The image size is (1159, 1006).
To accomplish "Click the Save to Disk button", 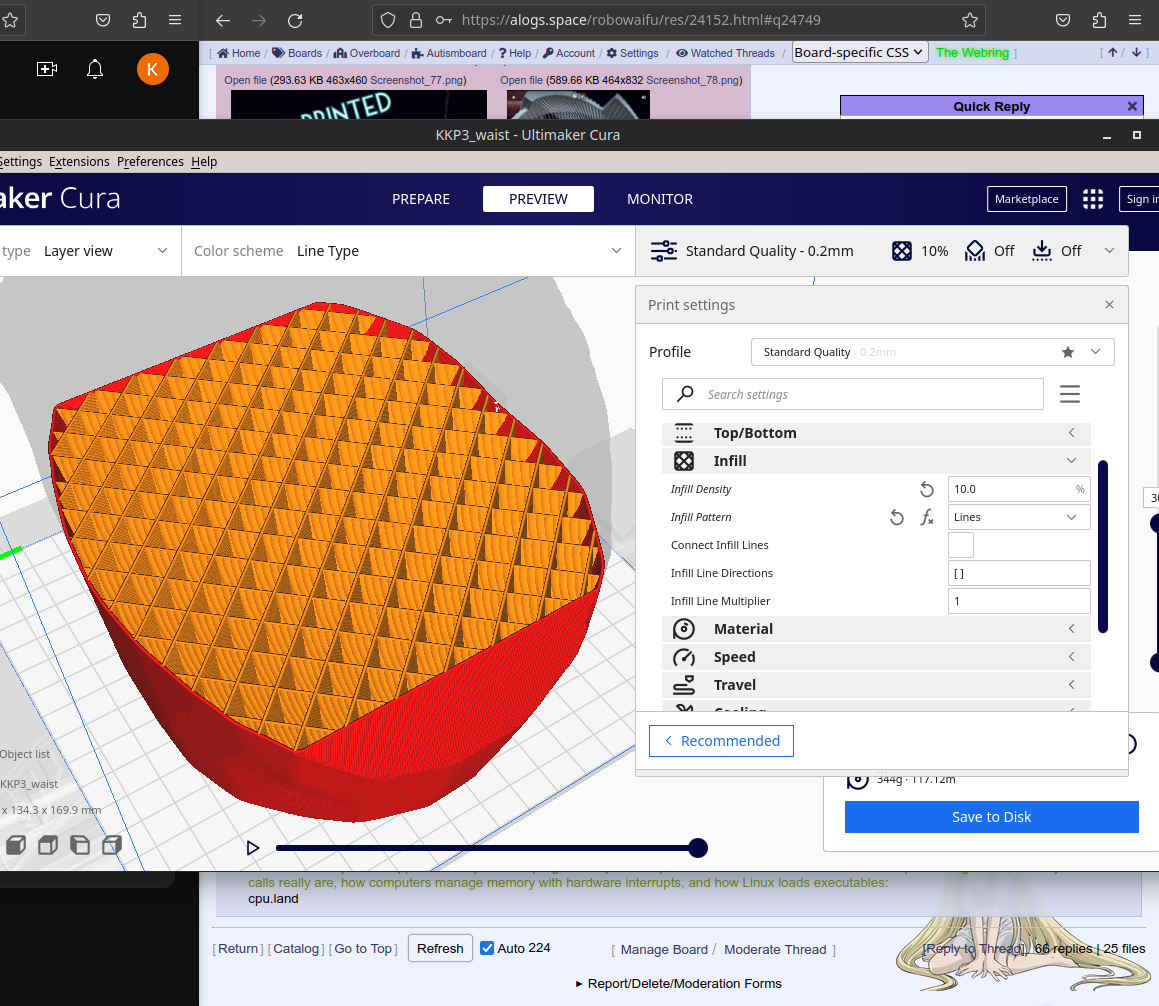I will [991, 817].
